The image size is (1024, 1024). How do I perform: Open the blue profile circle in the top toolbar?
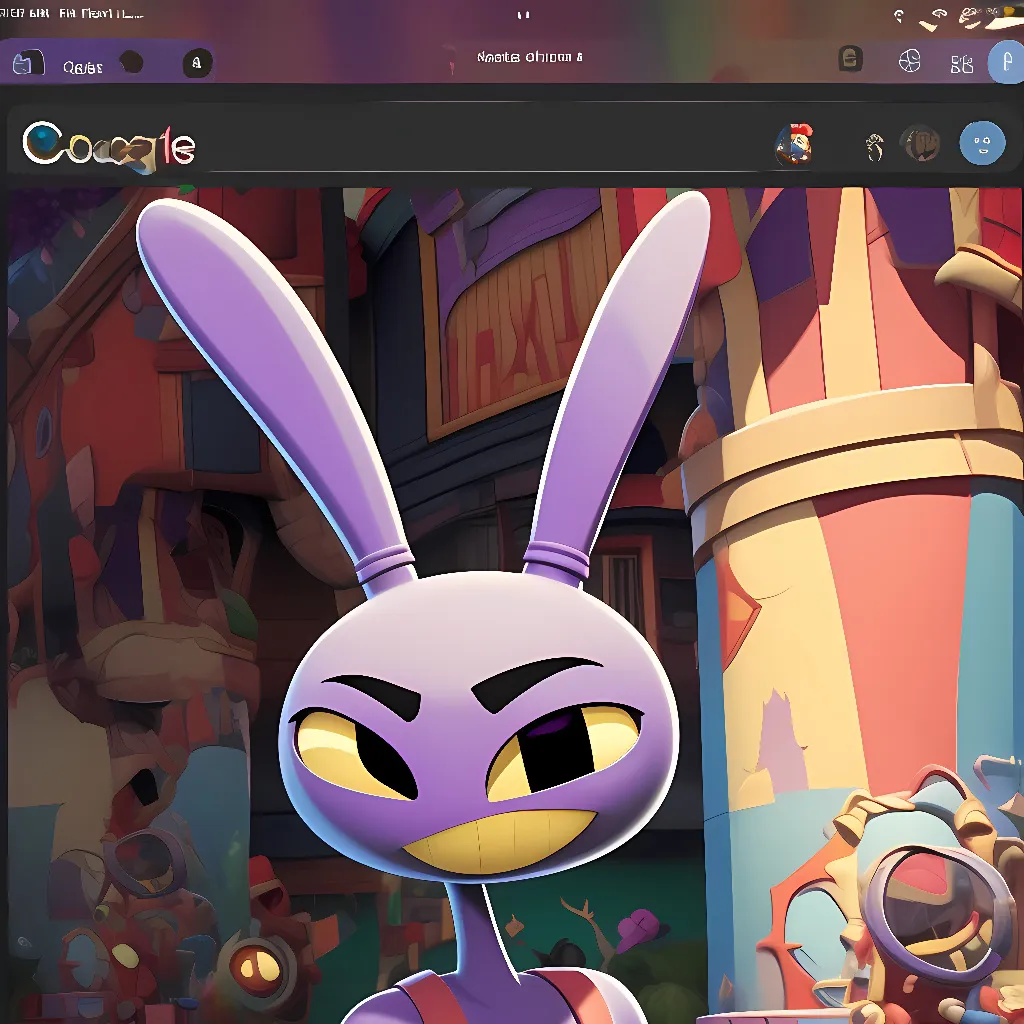coord(1006,62)
